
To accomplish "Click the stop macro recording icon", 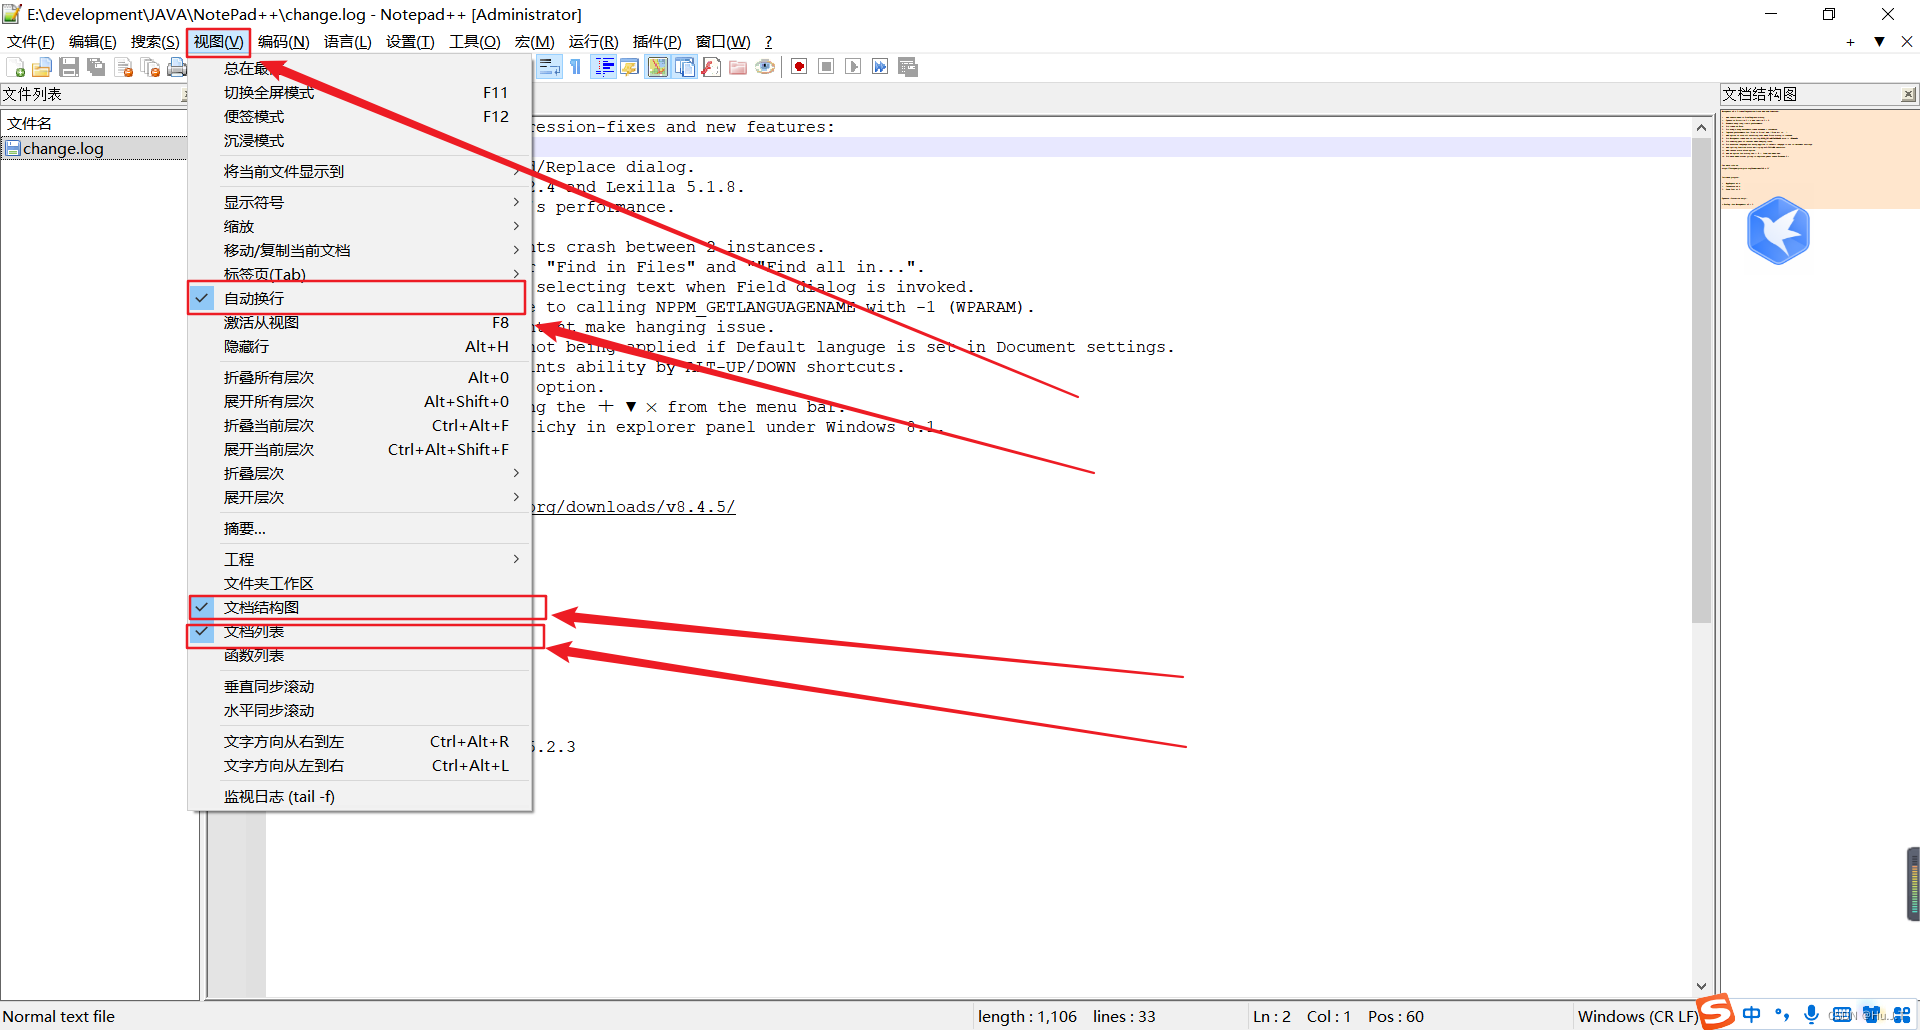I will [826, 67].
